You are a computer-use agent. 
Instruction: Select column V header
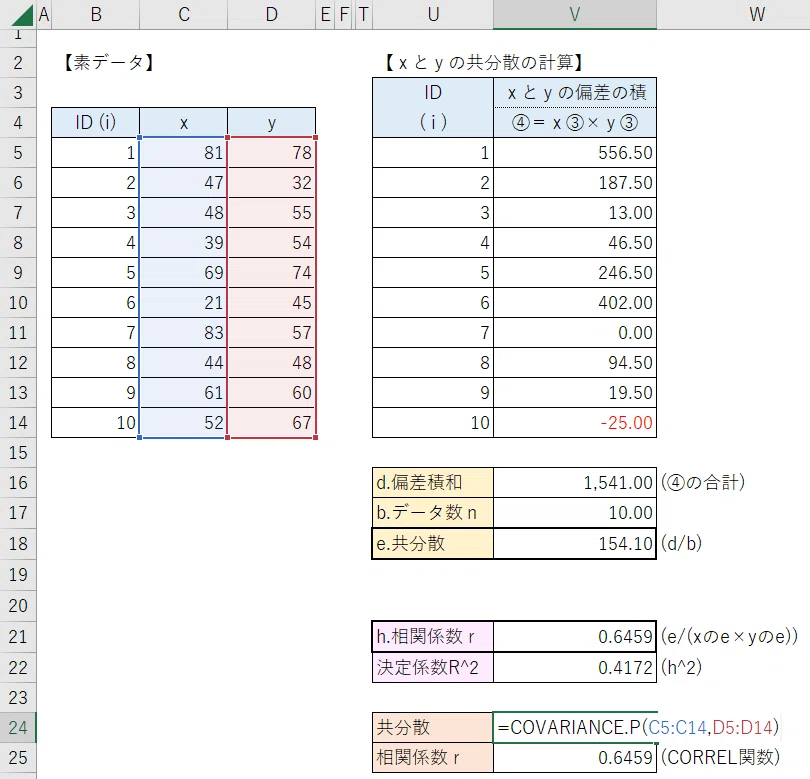point(575,14)
